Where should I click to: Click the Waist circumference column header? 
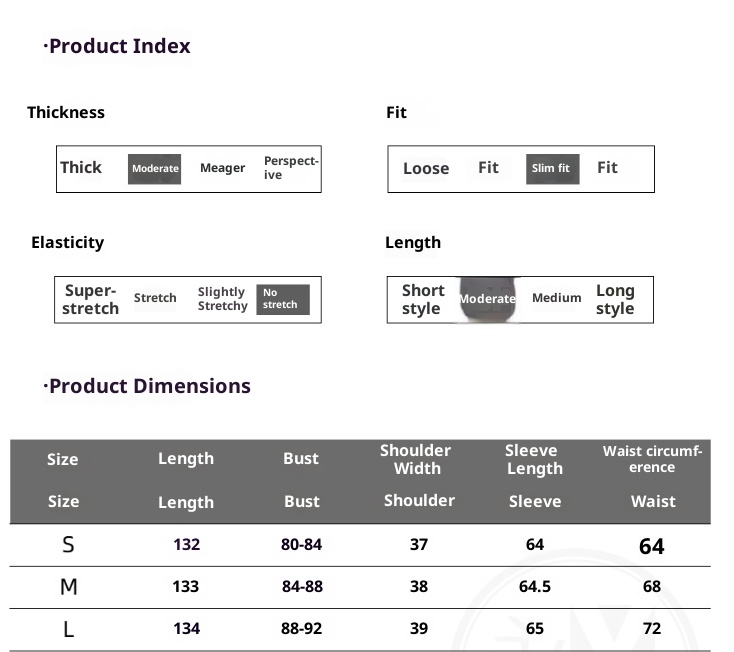click(652, 459)
